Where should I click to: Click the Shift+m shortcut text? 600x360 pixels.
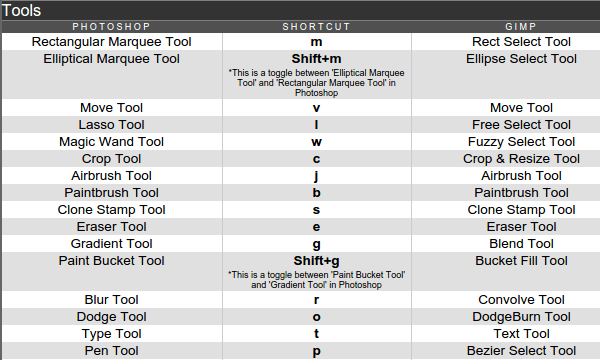pos(316,59)
